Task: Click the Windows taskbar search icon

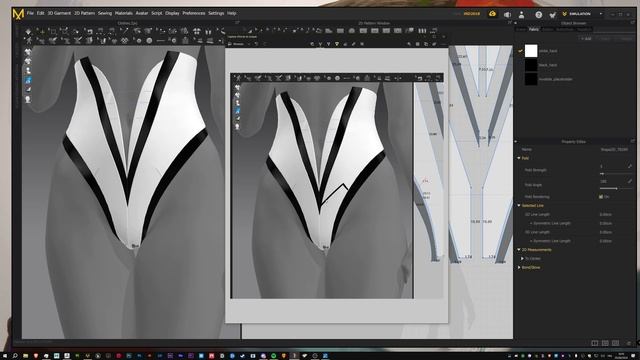Action: [15, 356]
